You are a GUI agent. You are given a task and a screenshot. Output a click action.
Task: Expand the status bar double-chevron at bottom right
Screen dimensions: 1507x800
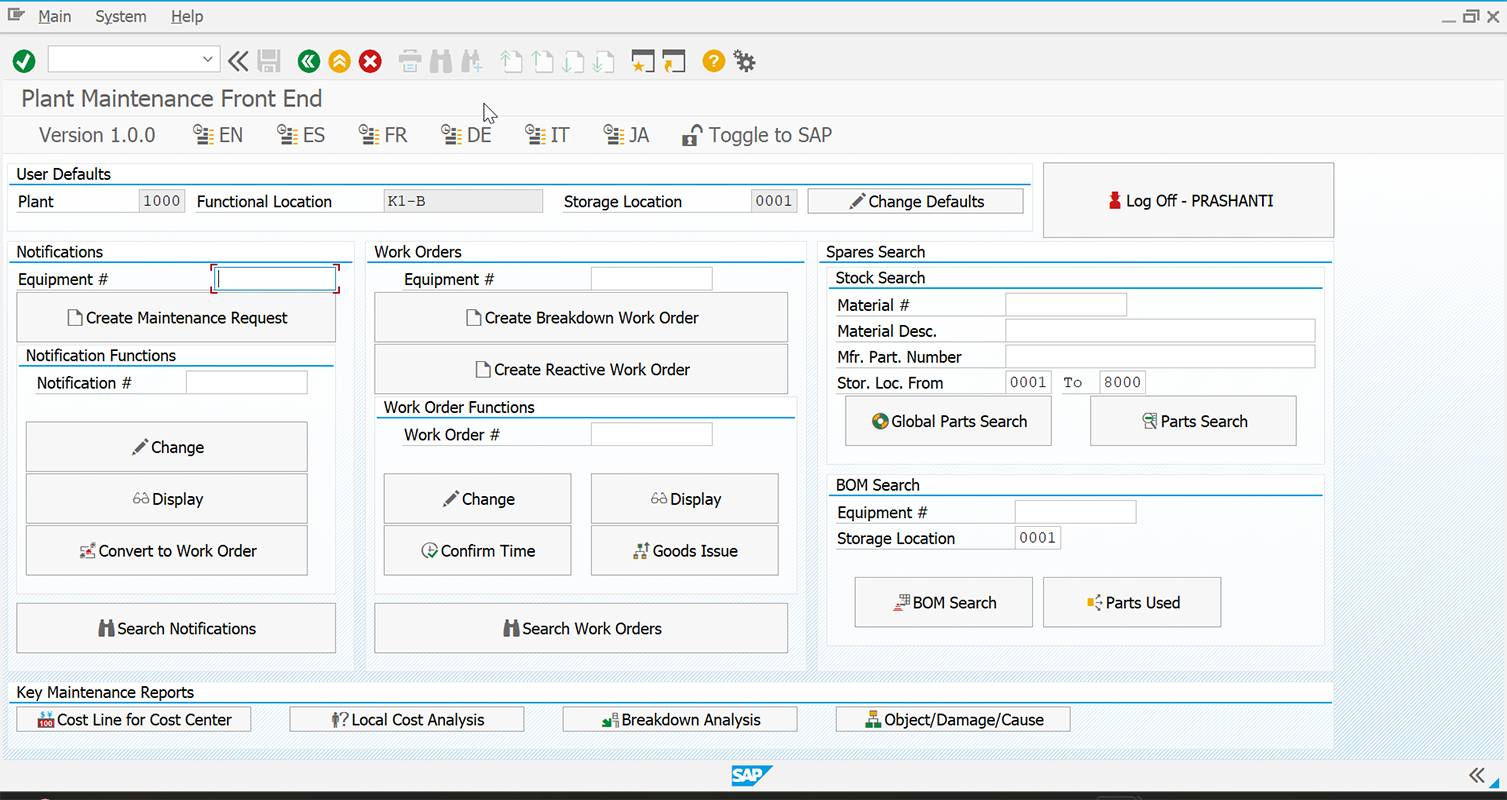pos(1477,776)
